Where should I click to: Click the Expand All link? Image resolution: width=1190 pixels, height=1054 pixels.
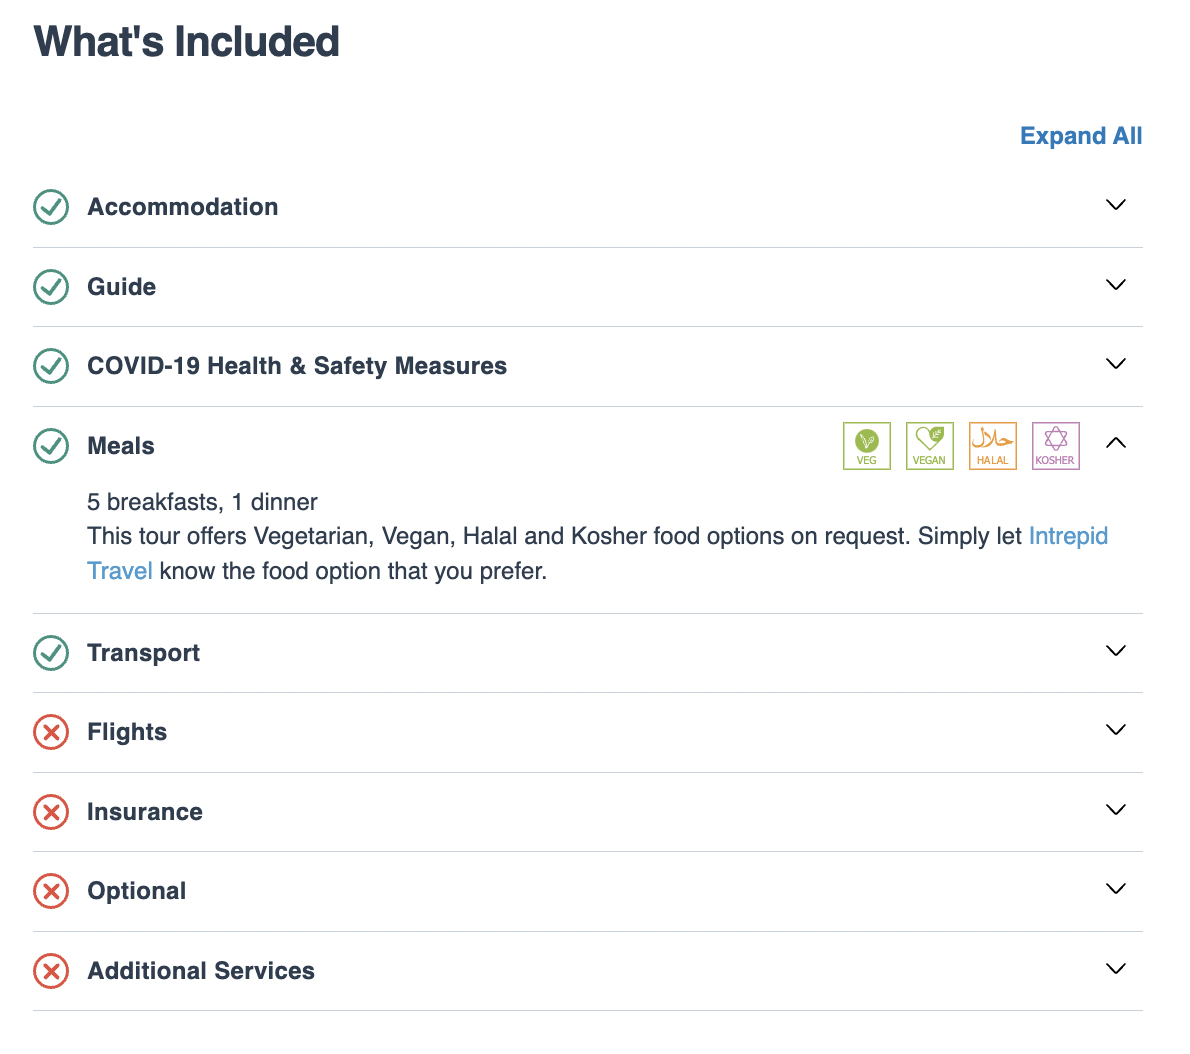point(1081,136)
